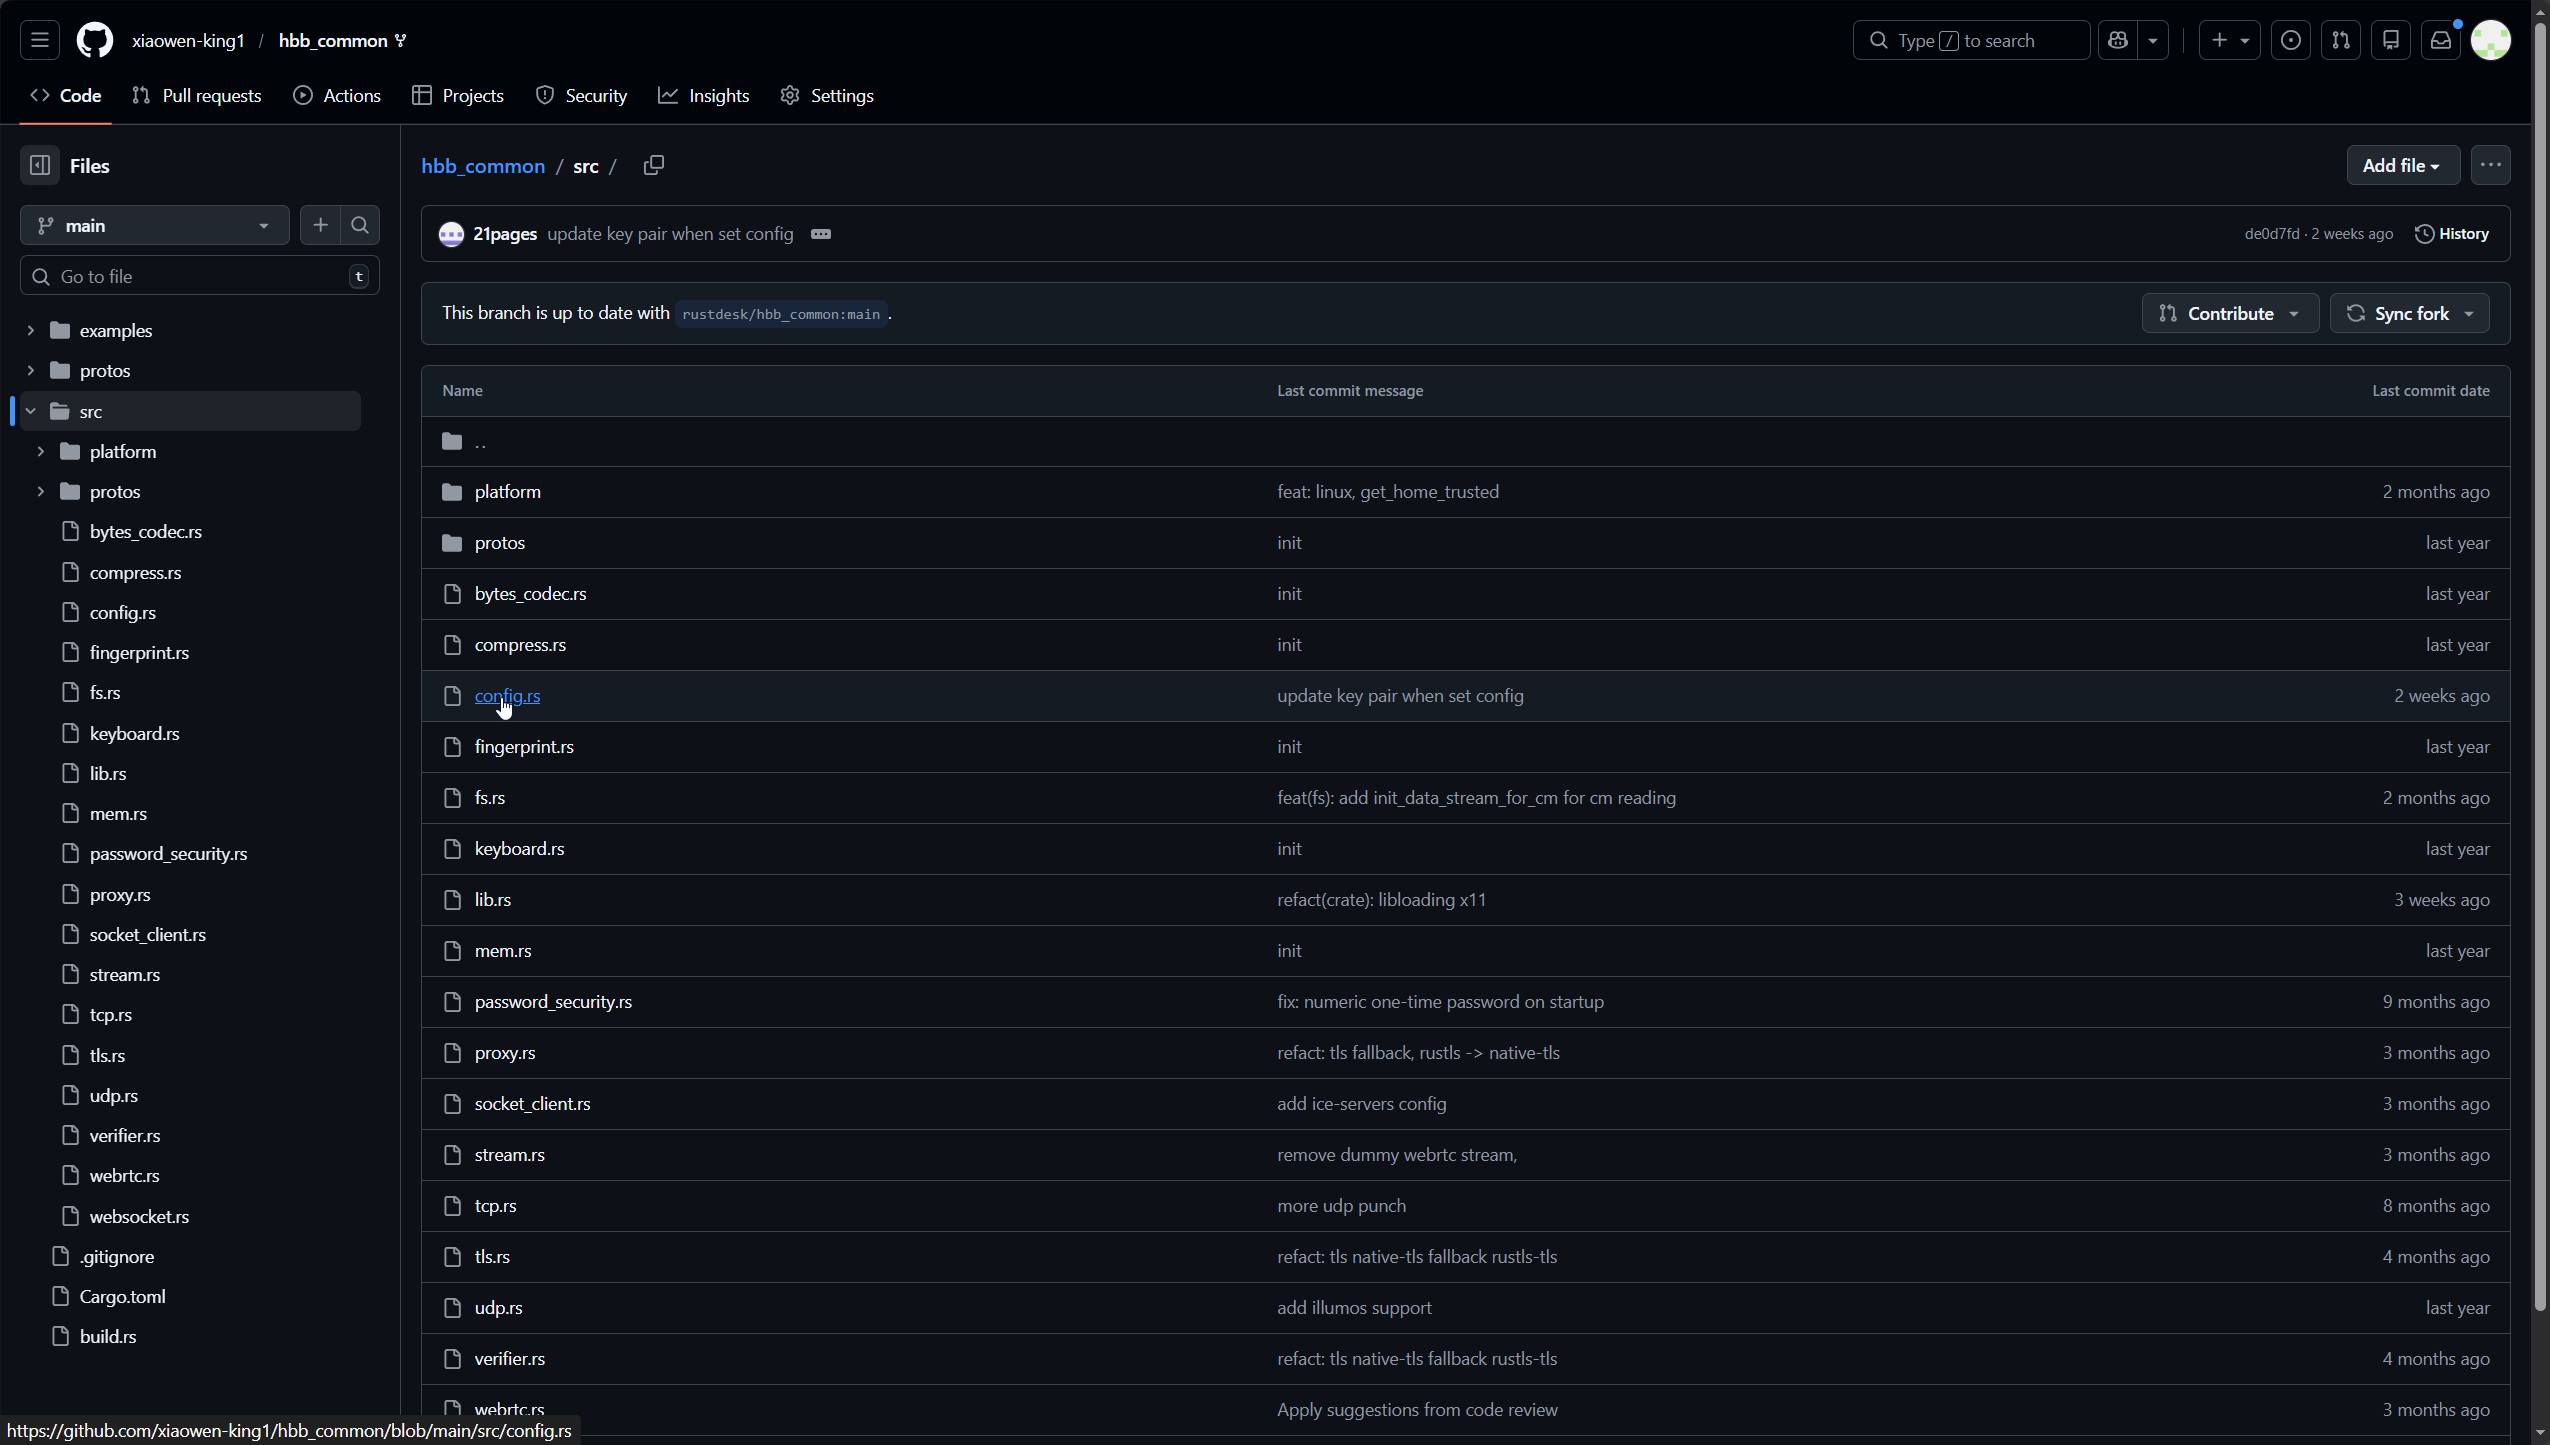Click the GitHub octocat logo
This screenshot has width=2550, height=1445.
[x=95, y=40]
